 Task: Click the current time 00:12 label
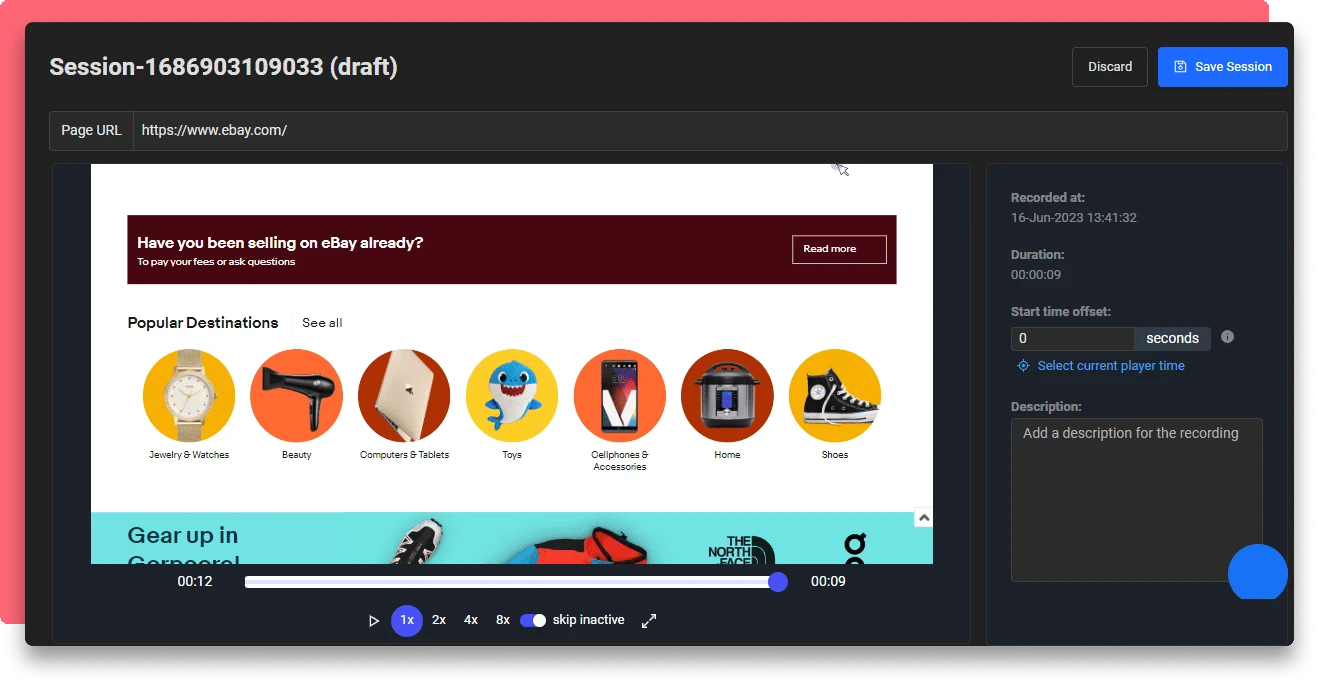coord(195,581)
